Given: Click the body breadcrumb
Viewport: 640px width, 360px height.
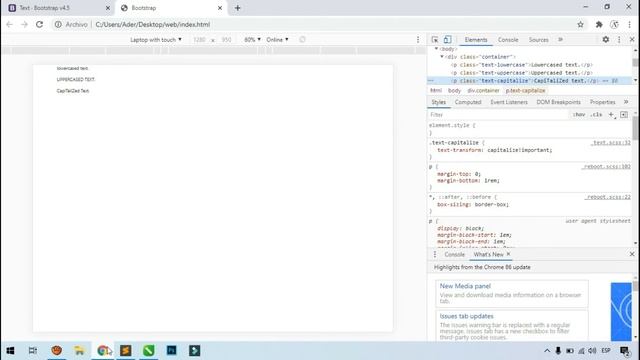Looking at the screenshot, I should pos(454,91).
